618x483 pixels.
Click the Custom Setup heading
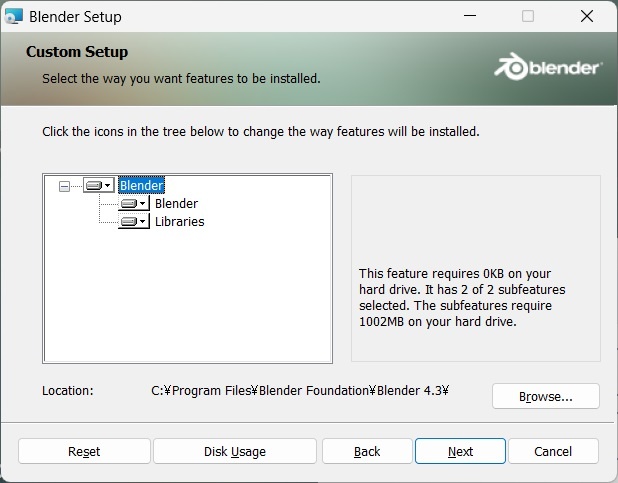click(x=77, y=52)
